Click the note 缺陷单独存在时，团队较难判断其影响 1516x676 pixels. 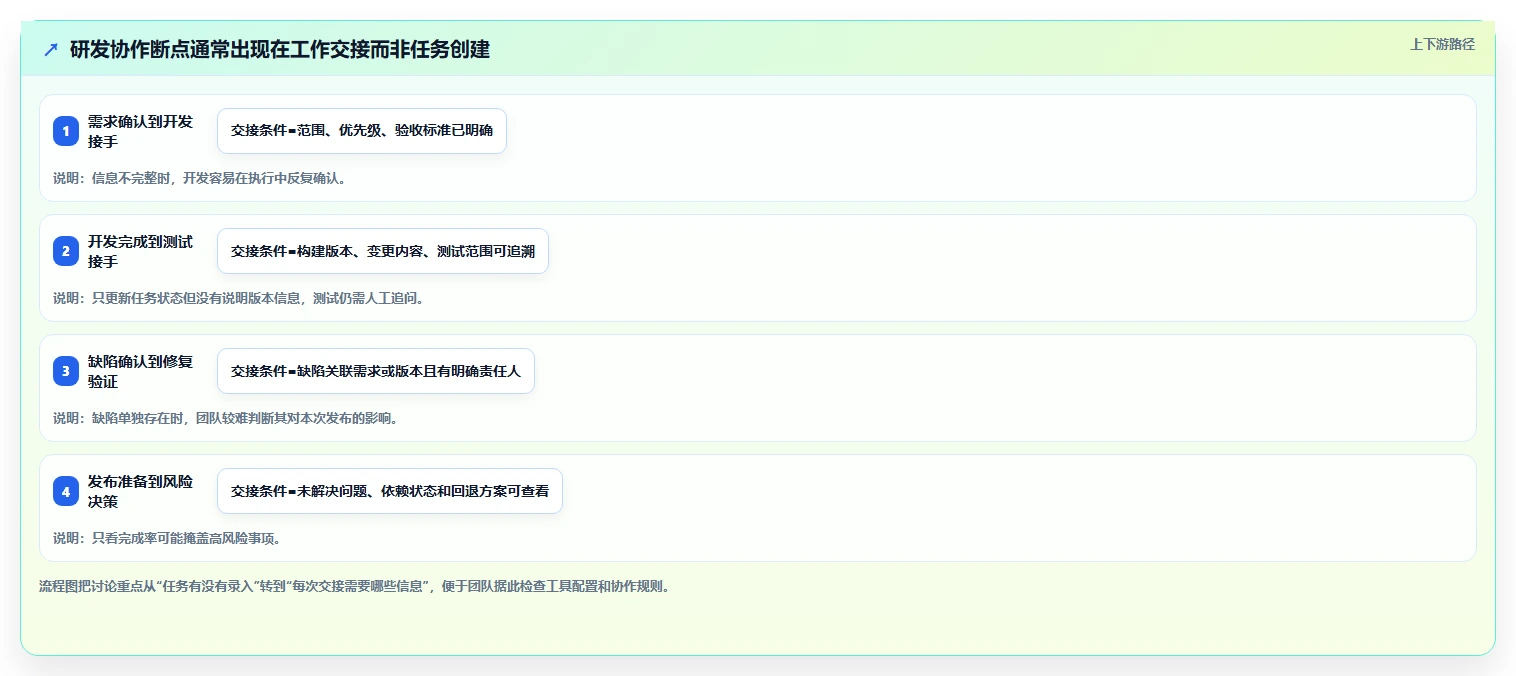[x=226, y=418]
